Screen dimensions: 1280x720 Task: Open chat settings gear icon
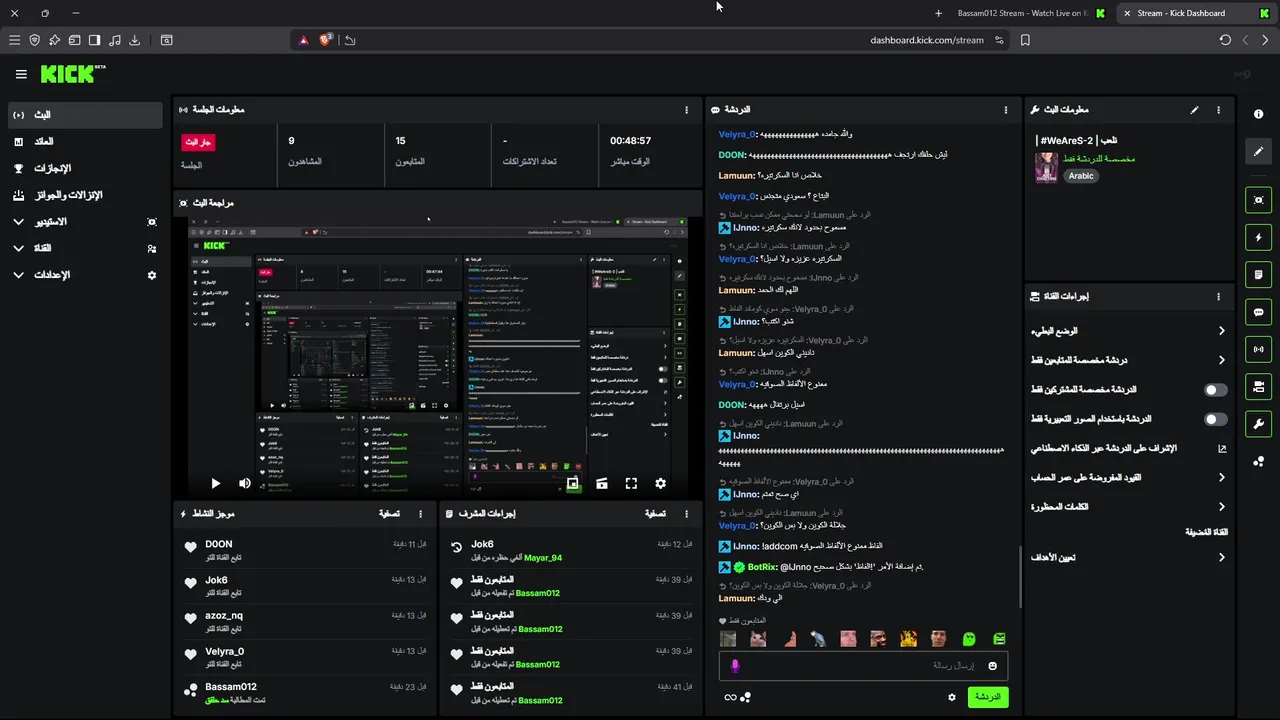[952, 697]
